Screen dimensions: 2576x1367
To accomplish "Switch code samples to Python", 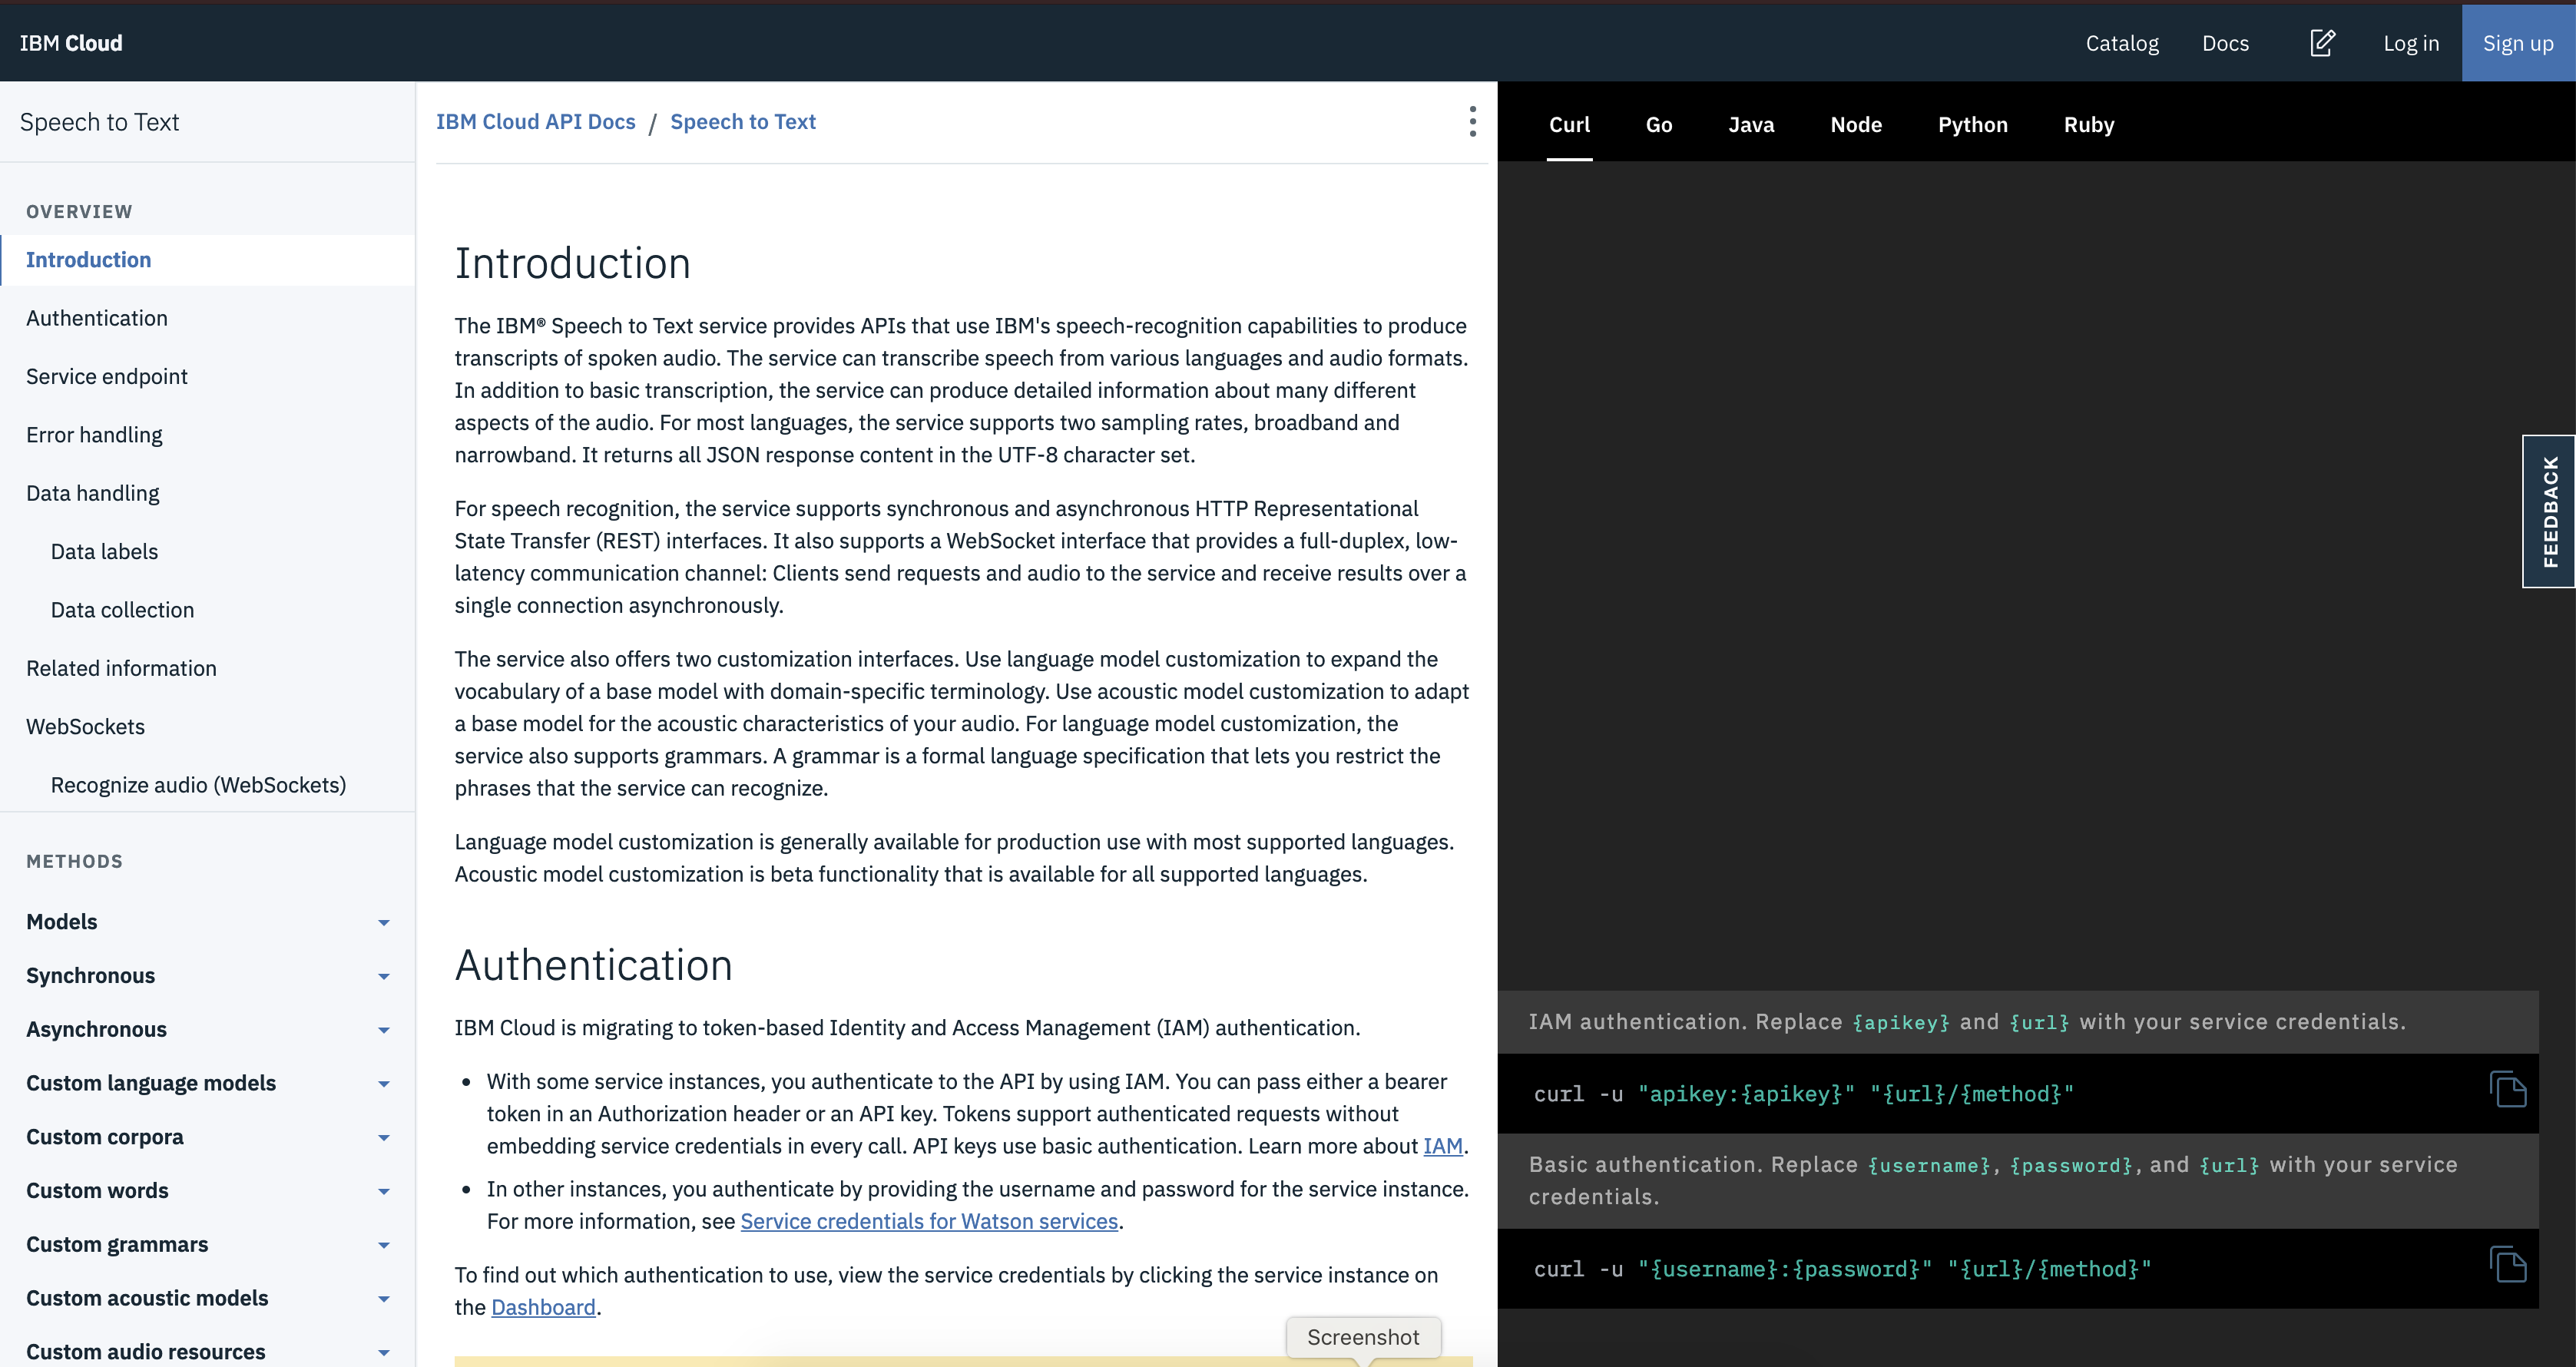I will pos(1972,124).
